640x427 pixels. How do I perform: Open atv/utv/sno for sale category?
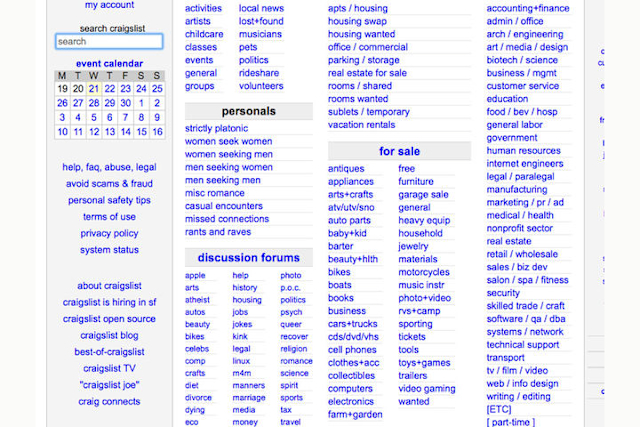[x=351, y=208]
